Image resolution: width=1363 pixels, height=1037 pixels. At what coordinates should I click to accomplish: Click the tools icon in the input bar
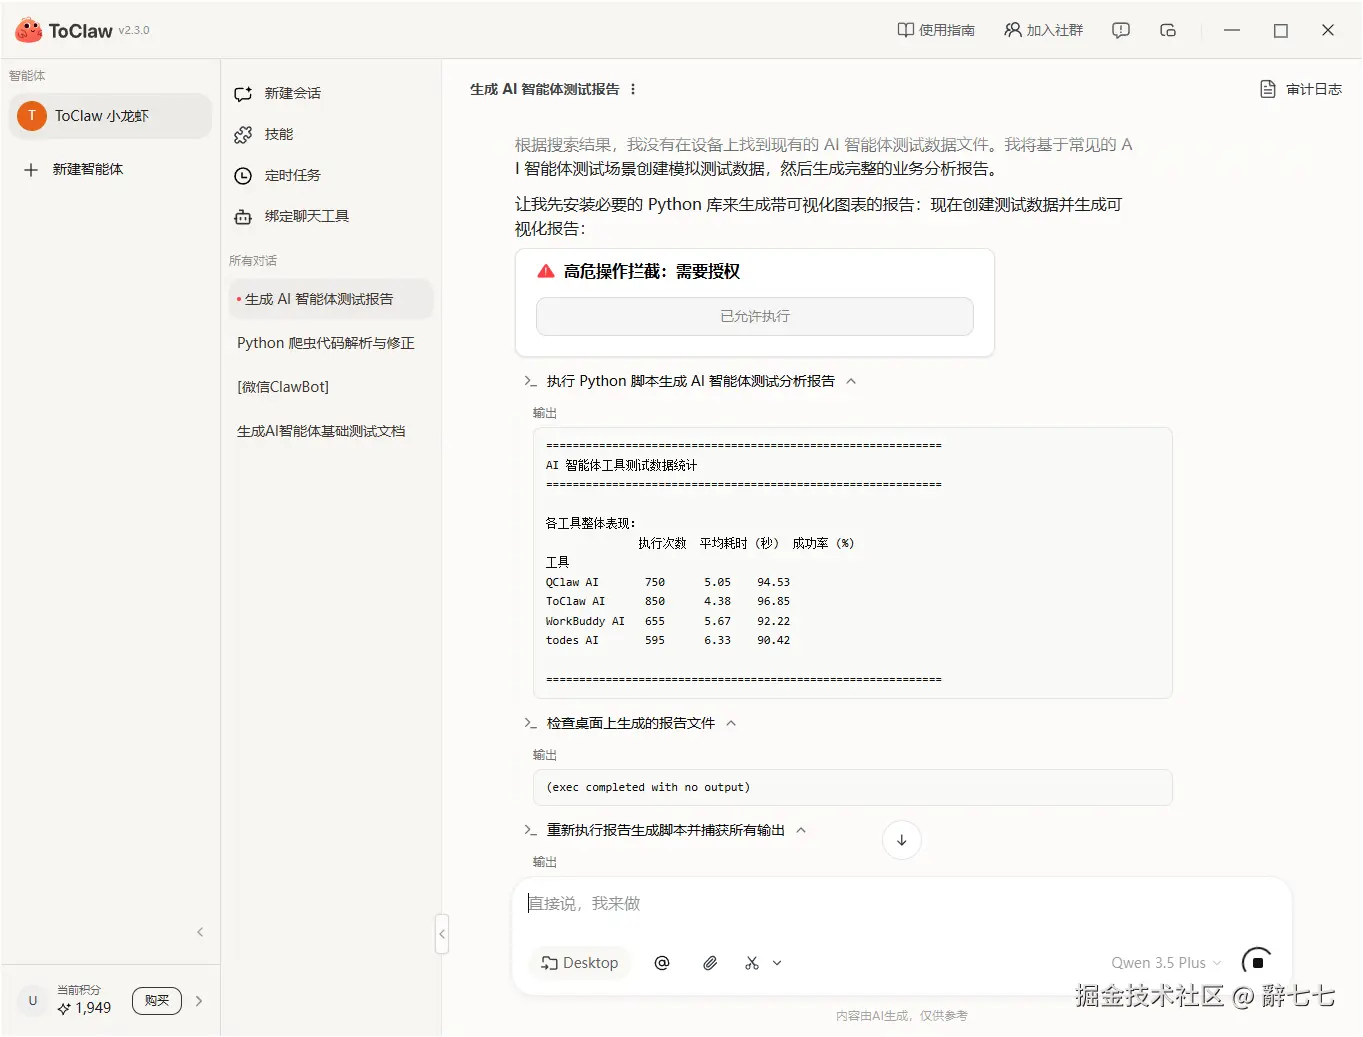tap(752, 963)
